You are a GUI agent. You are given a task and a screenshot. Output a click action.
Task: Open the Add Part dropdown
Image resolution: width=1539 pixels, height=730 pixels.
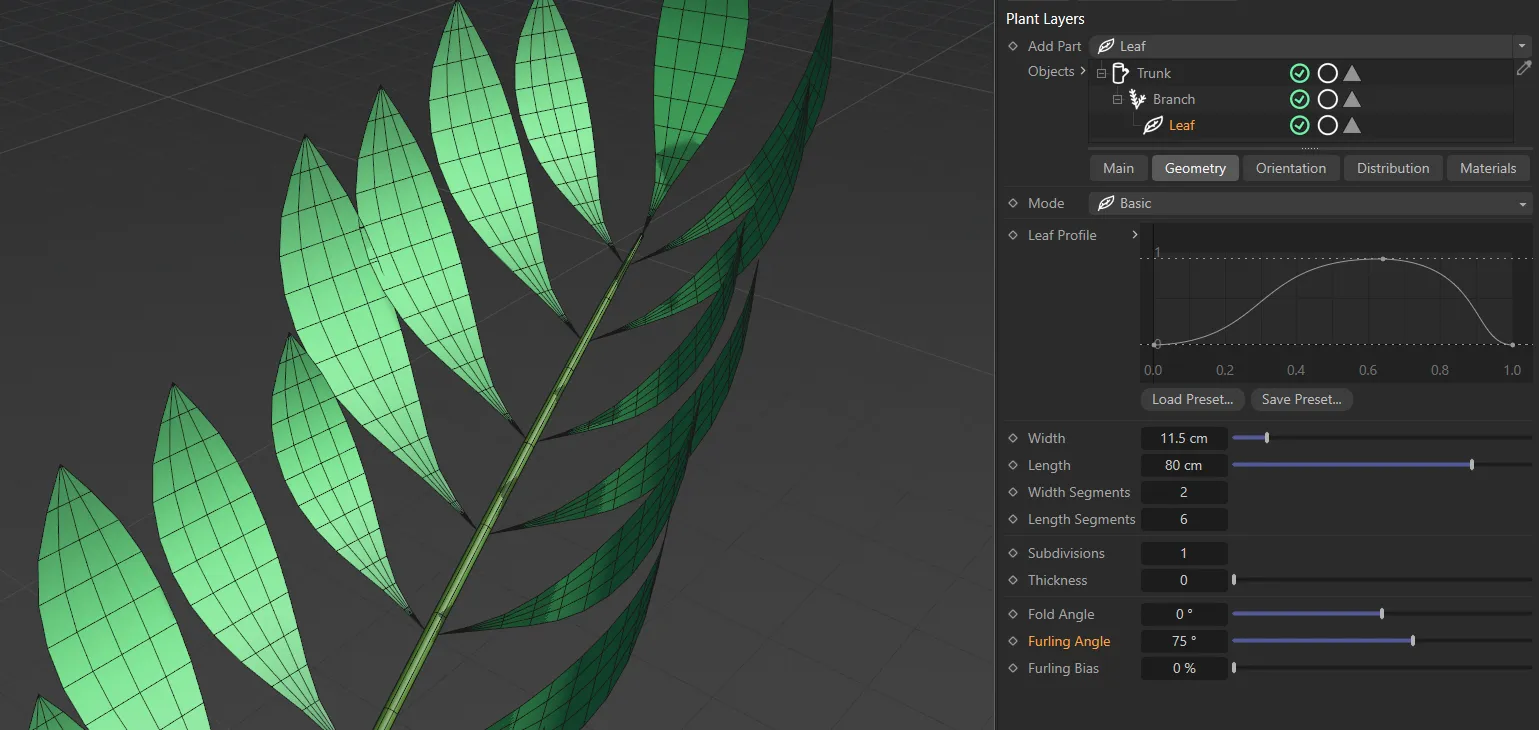[1521, 45]
